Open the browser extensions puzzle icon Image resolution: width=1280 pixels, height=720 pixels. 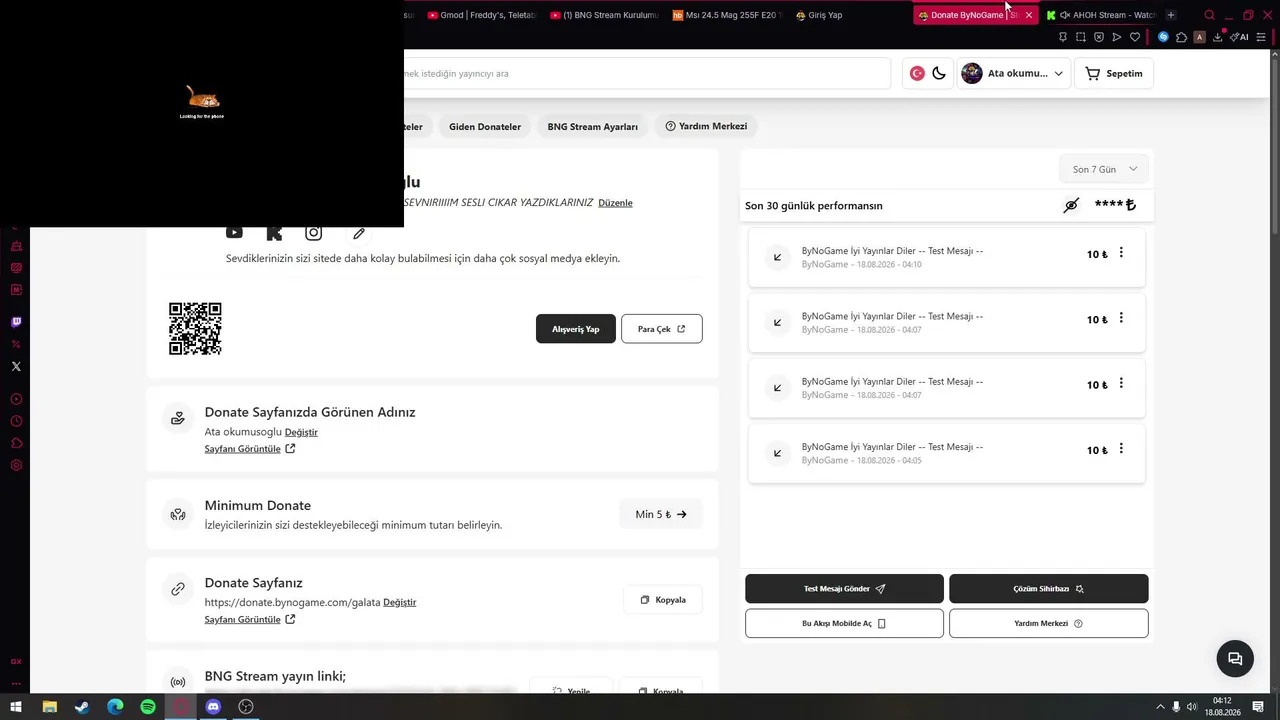coord(1181,37)
